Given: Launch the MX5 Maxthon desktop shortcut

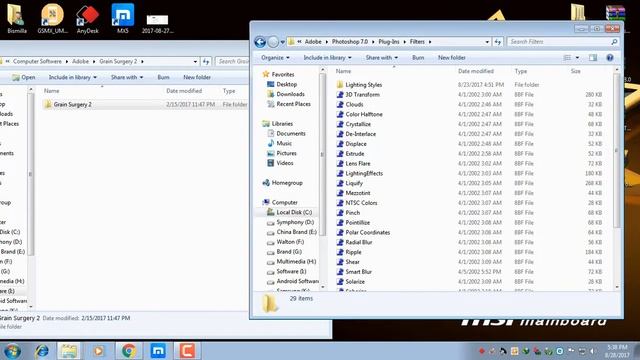Looking at the screenshot, I should point(122,18).
